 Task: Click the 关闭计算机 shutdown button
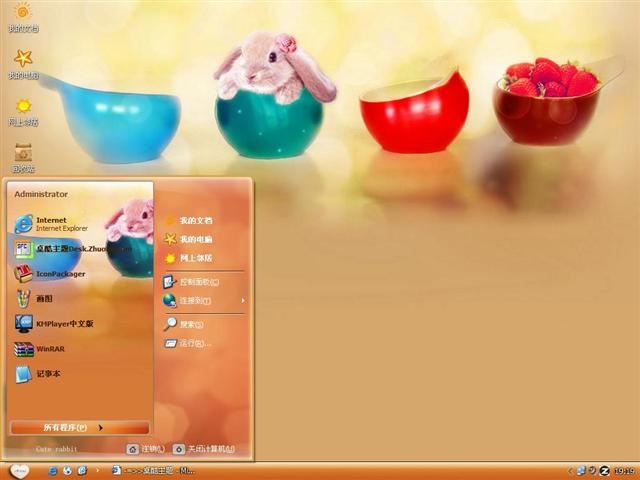tap(204, 449)
